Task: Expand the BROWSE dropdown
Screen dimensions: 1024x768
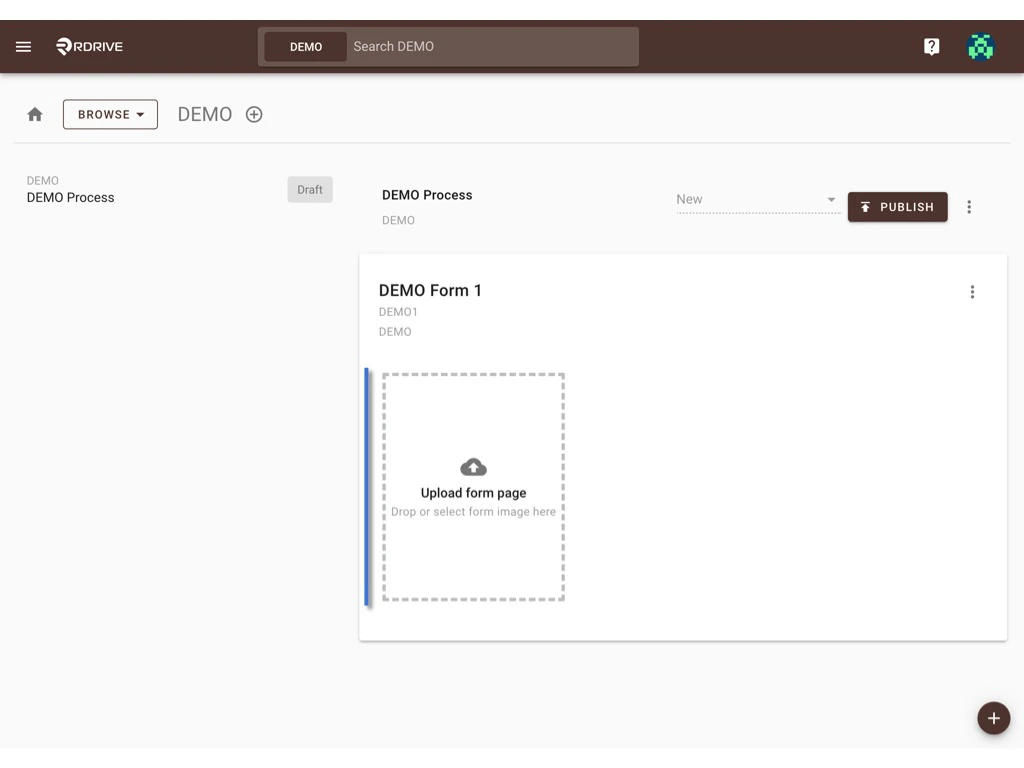Action: pyautogui.click(x=110, y=114)
